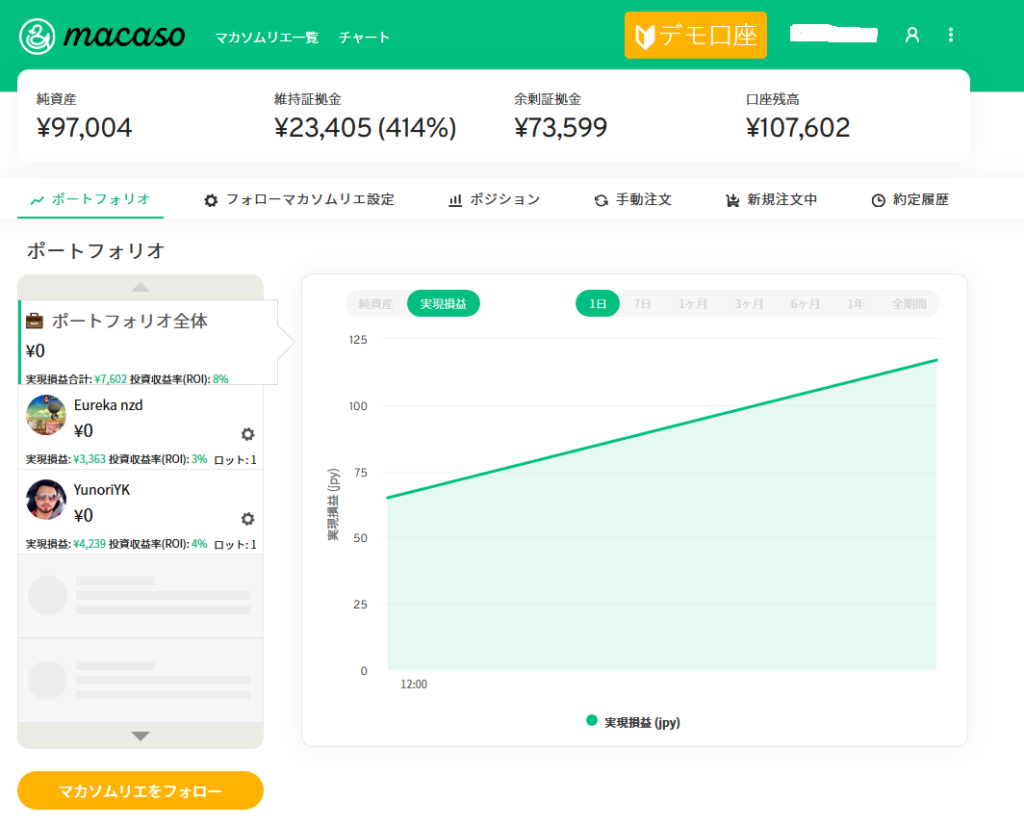
Task: Click YunoriYK avatar image
Action: pos(46,499)
